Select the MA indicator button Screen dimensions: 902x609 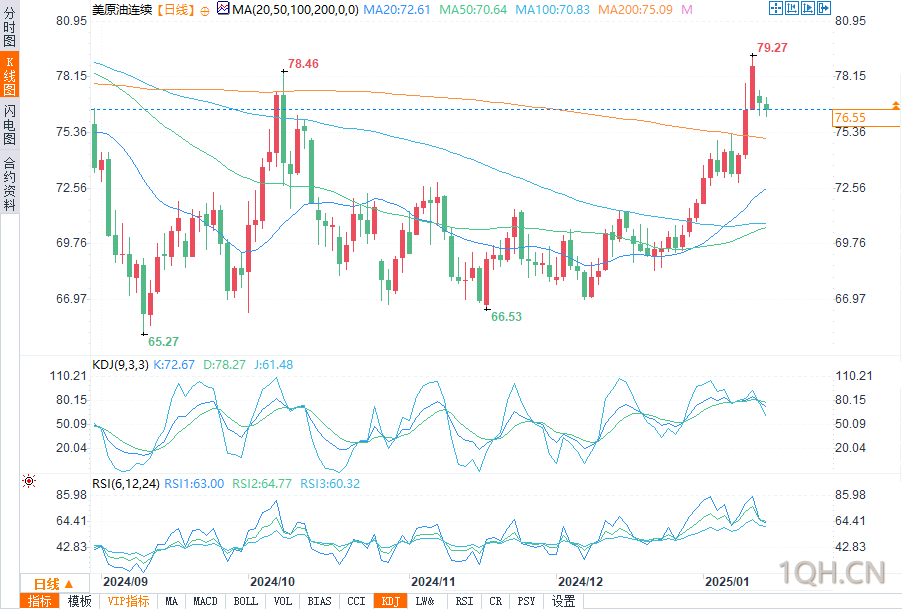coord(171,602)
